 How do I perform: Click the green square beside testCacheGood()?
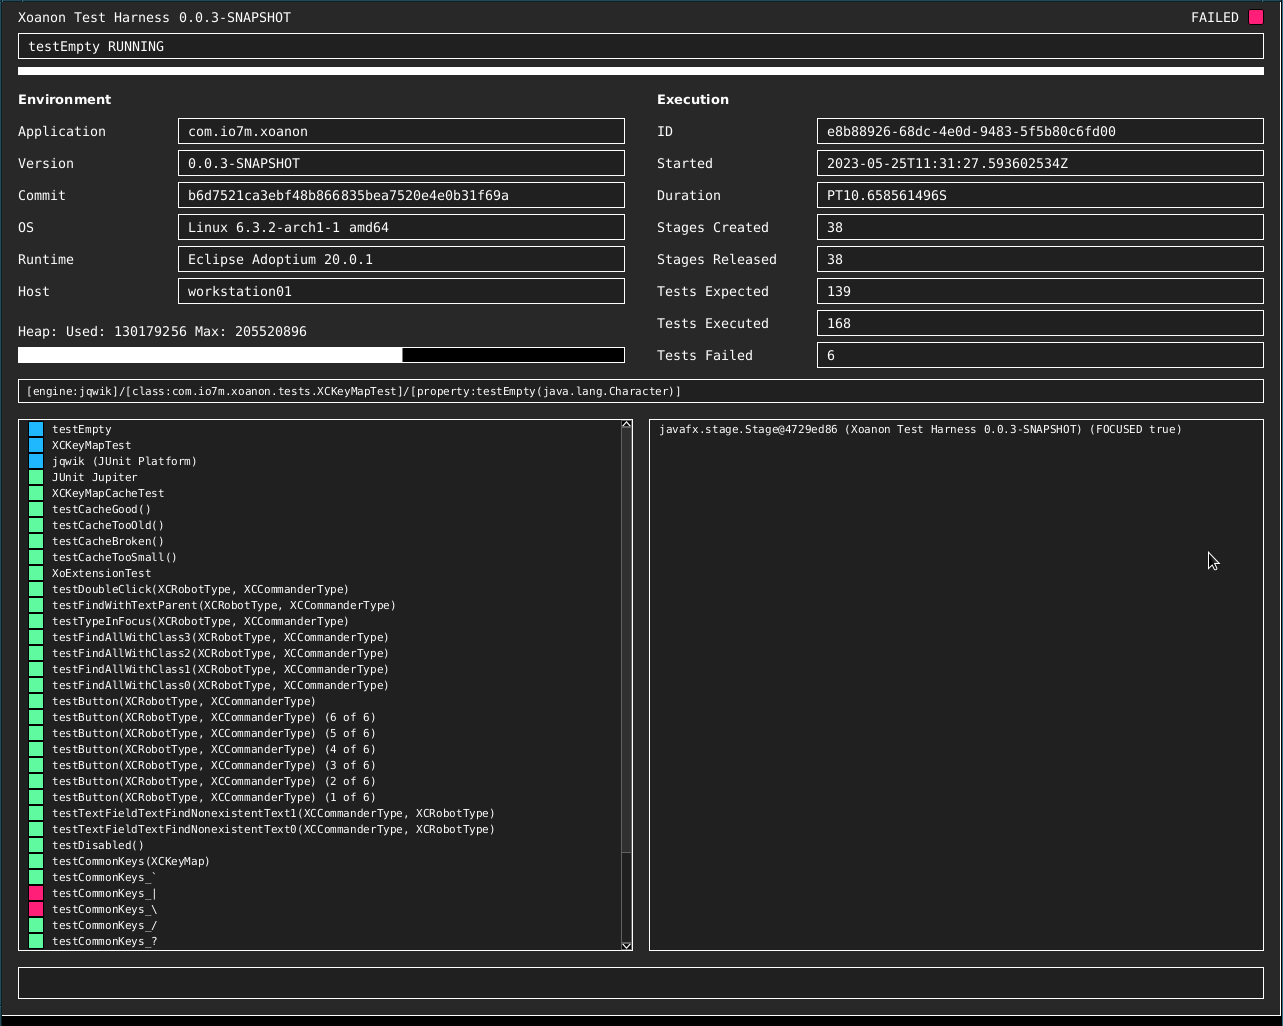point(36,509)
